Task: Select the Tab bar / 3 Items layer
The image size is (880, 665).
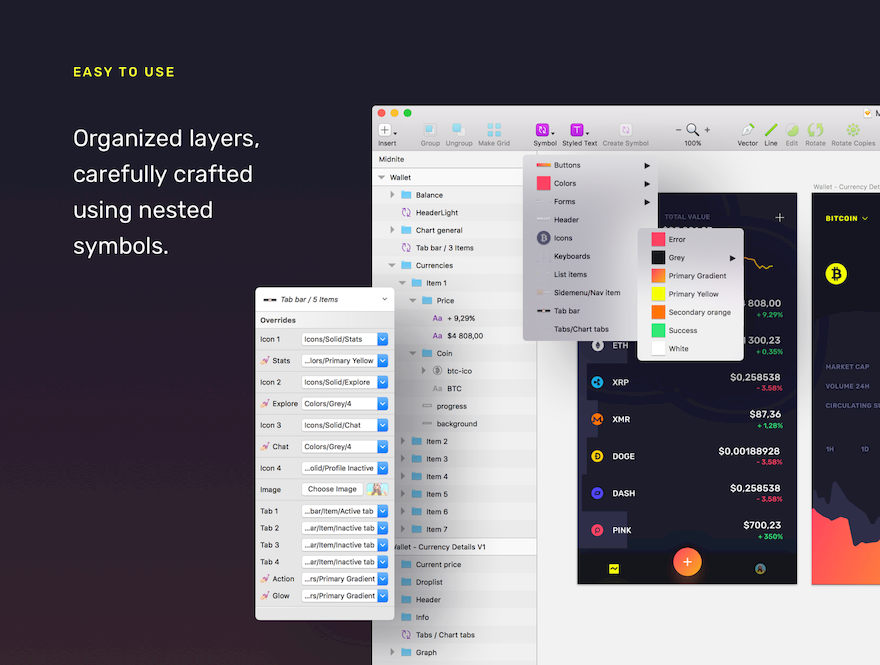Action: click(444, 248)
